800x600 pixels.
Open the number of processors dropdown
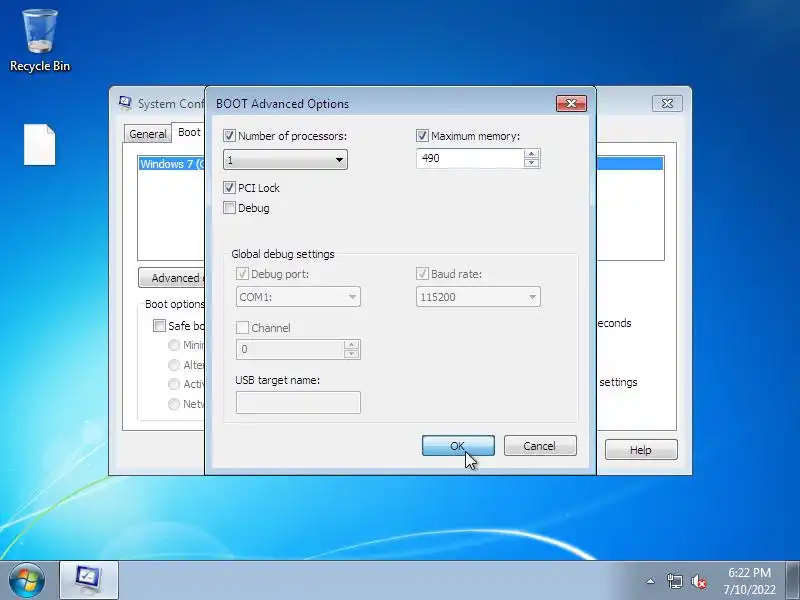tap(285, 160)
